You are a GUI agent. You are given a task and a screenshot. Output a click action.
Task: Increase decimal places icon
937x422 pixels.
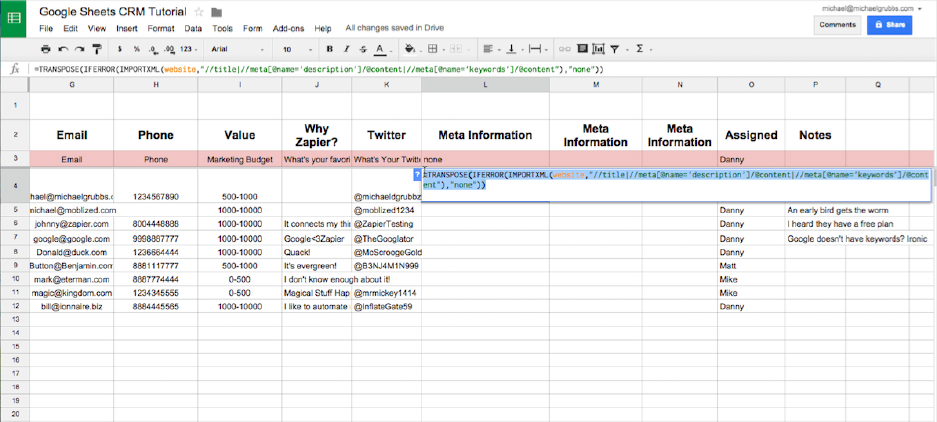(x=169, y=49)
